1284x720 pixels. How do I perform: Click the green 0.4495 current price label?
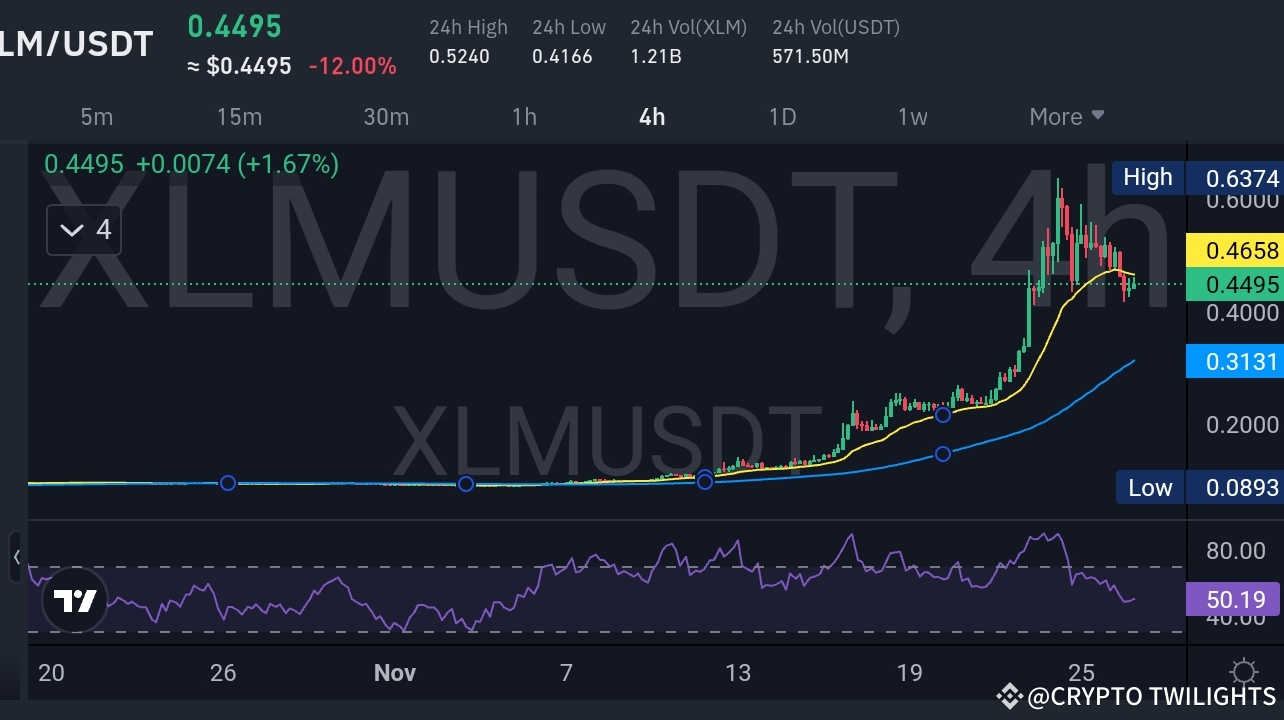click(1243, 285)
